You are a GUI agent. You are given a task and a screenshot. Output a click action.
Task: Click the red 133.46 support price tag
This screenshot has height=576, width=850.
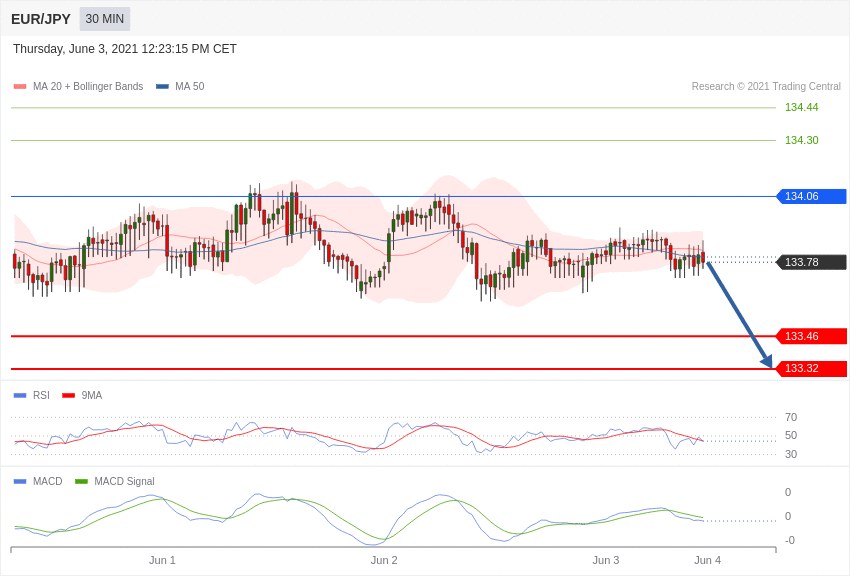pyautogui.click(x=812, y=336)
